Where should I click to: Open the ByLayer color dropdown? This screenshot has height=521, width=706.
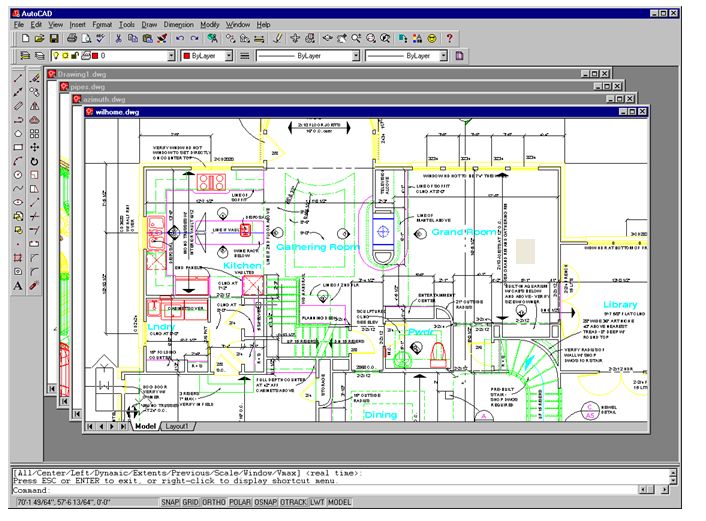tap(228, 57)
